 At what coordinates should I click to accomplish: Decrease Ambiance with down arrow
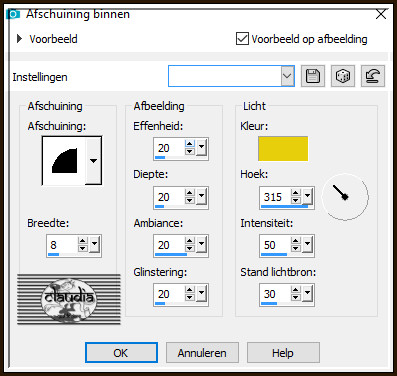tap(190, 249)
